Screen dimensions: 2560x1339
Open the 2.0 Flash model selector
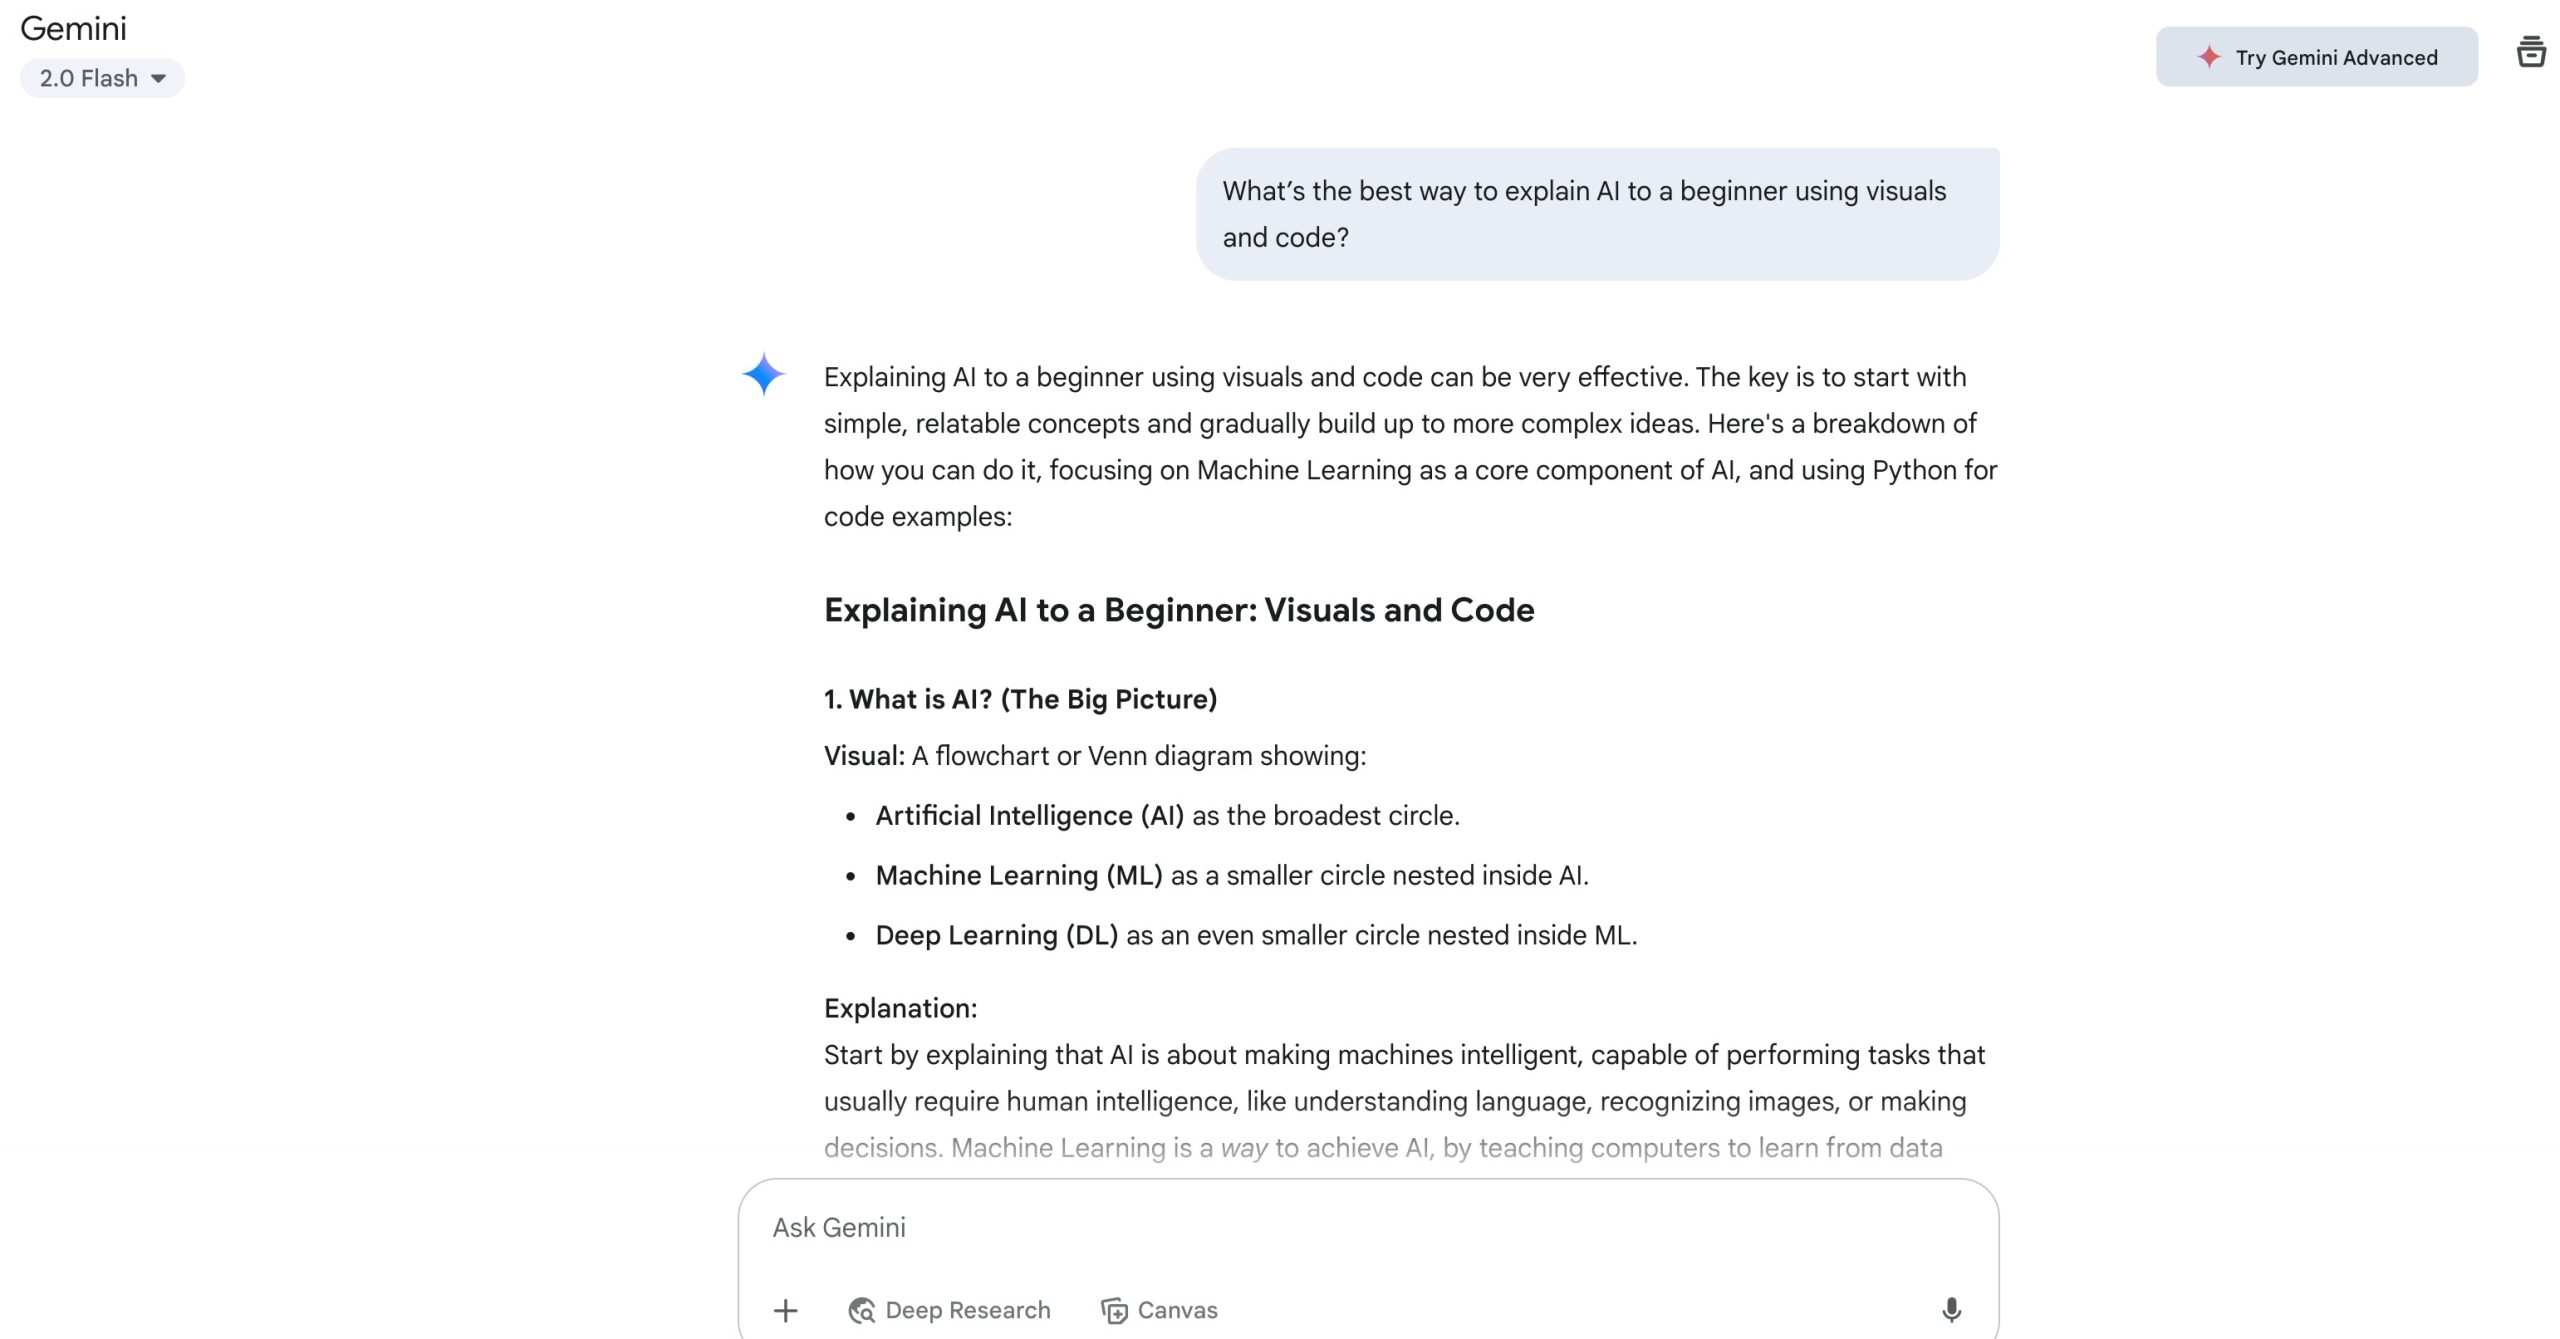(x=90, y=78)
